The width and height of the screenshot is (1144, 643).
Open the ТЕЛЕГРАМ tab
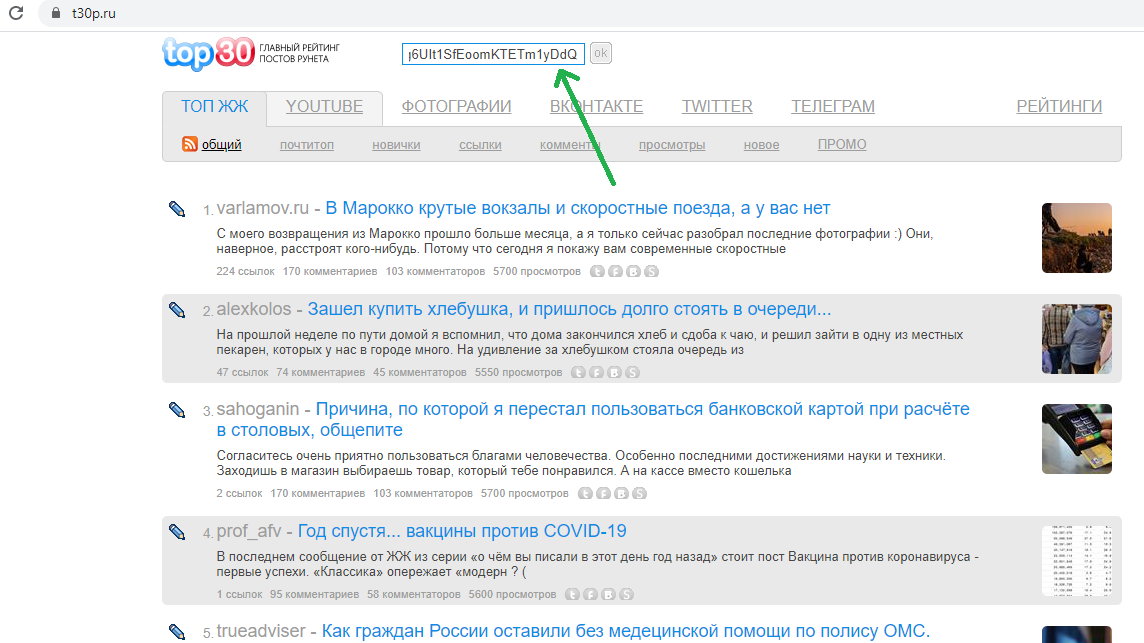832,107
